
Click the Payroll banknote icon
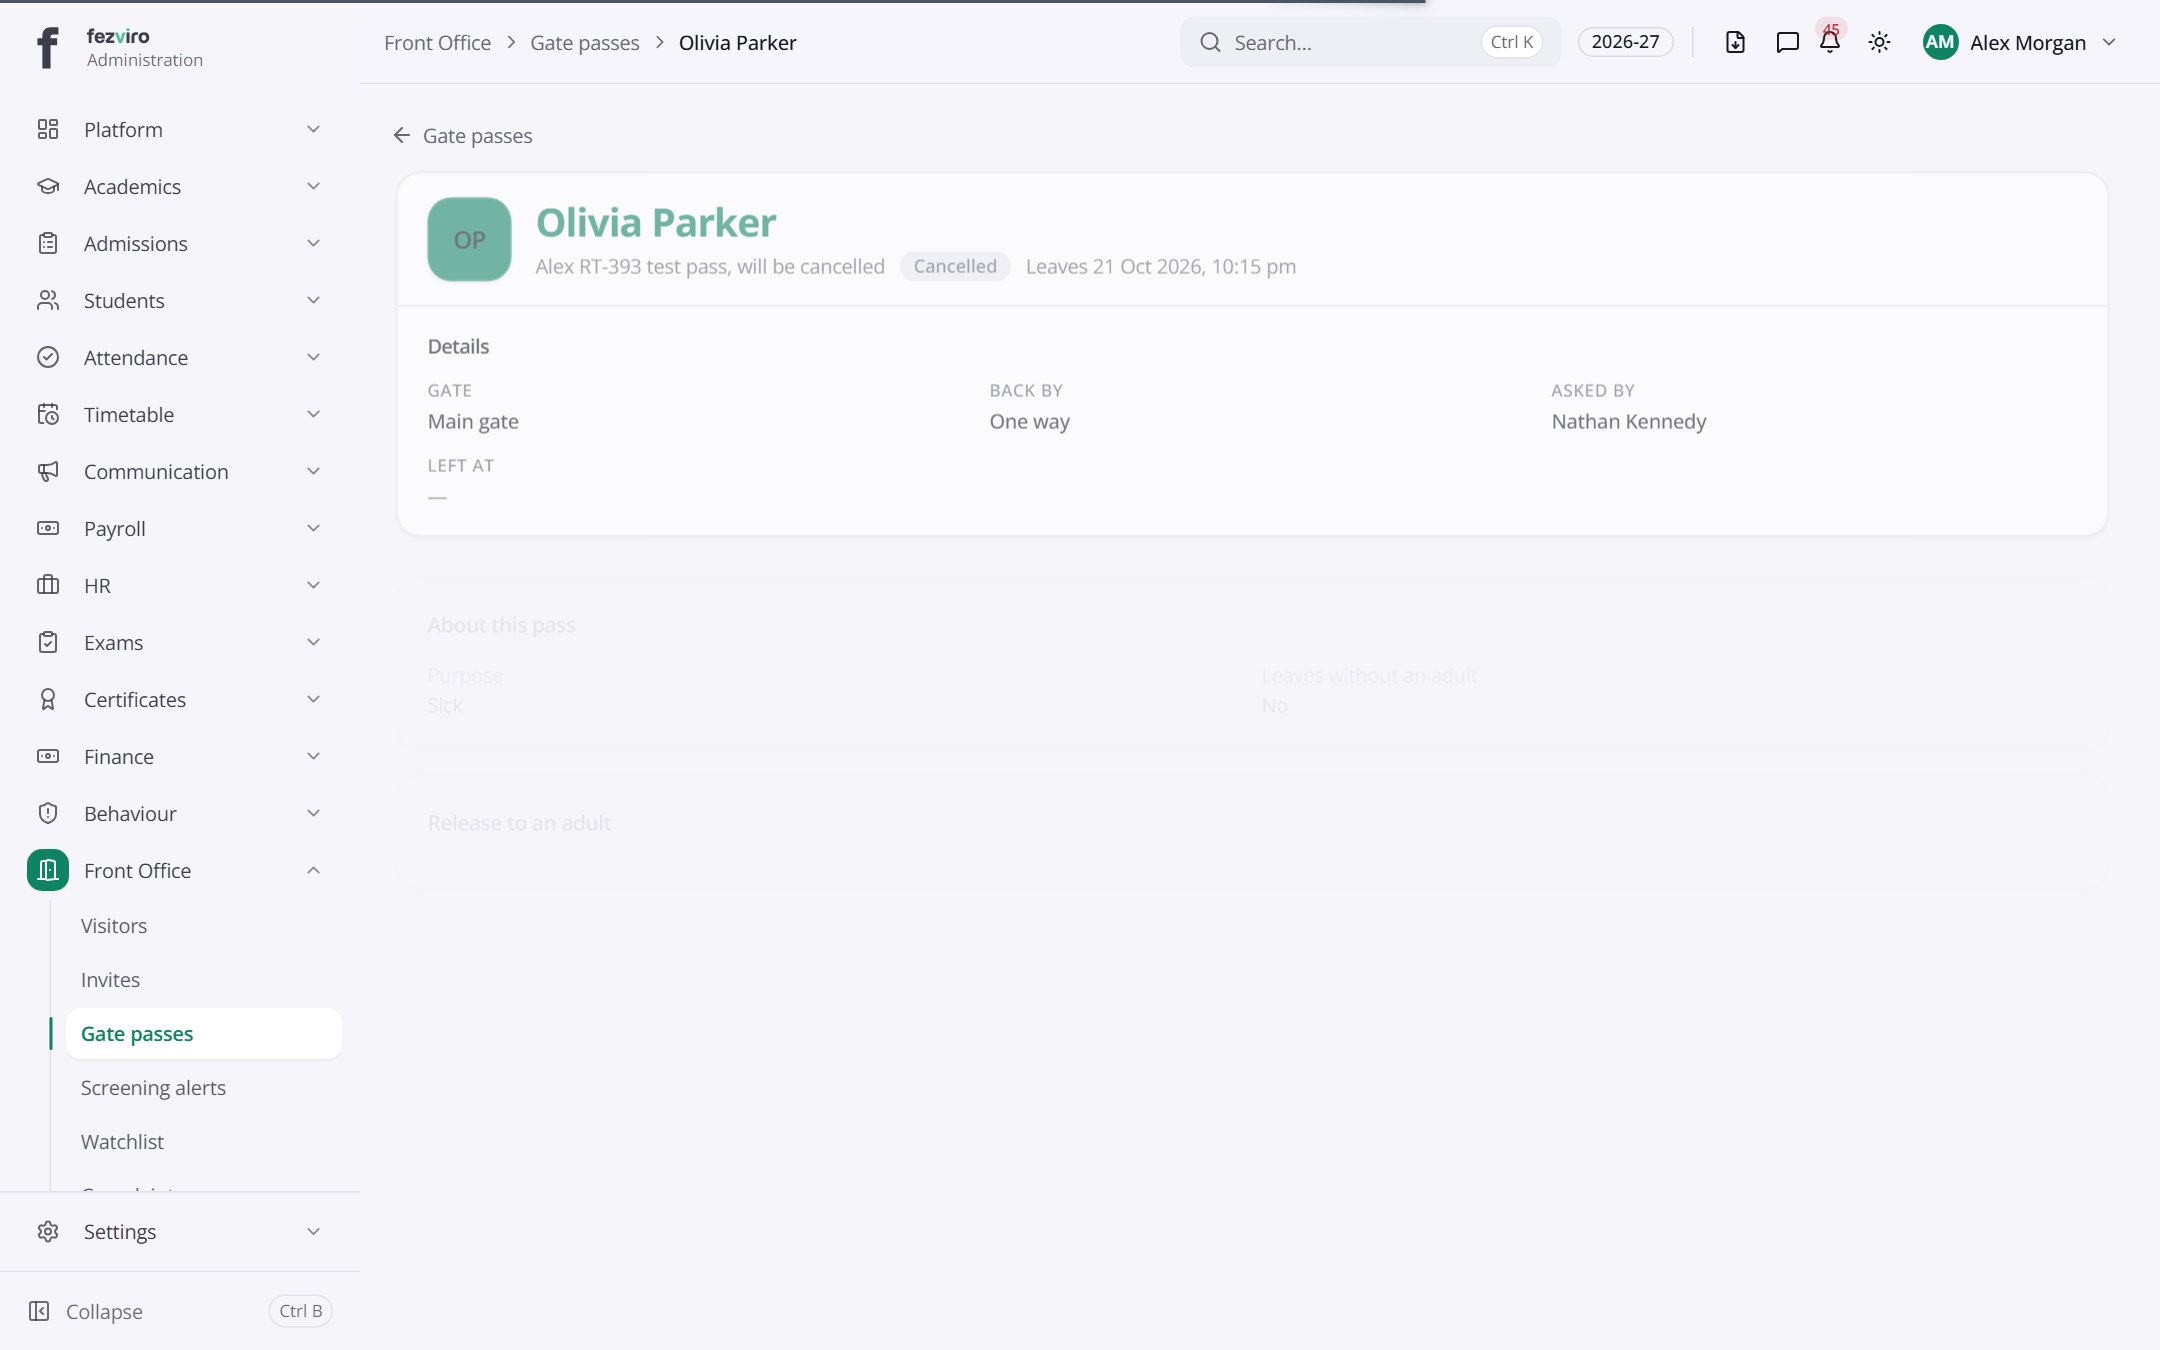(48, 528)
